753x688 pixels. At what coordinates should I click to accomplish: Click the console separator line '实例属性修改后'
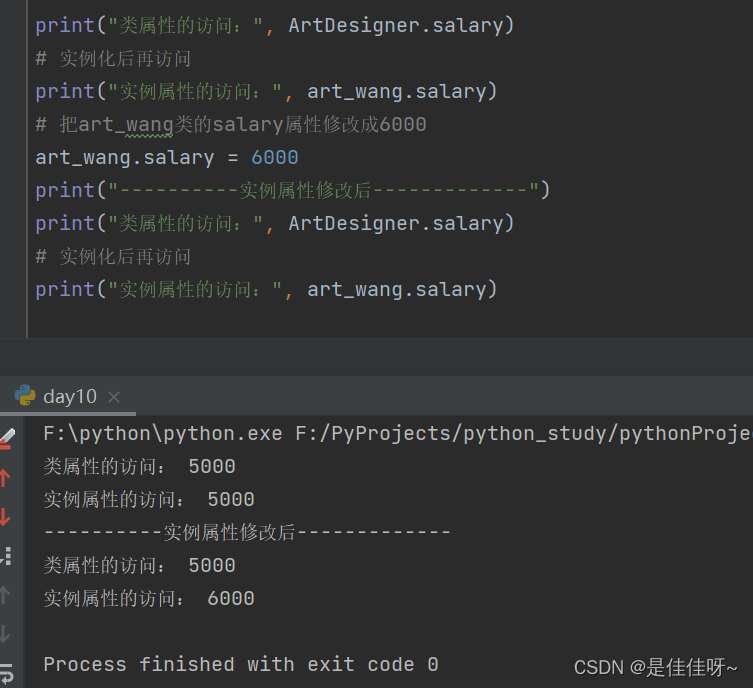[x=247, y=532]
